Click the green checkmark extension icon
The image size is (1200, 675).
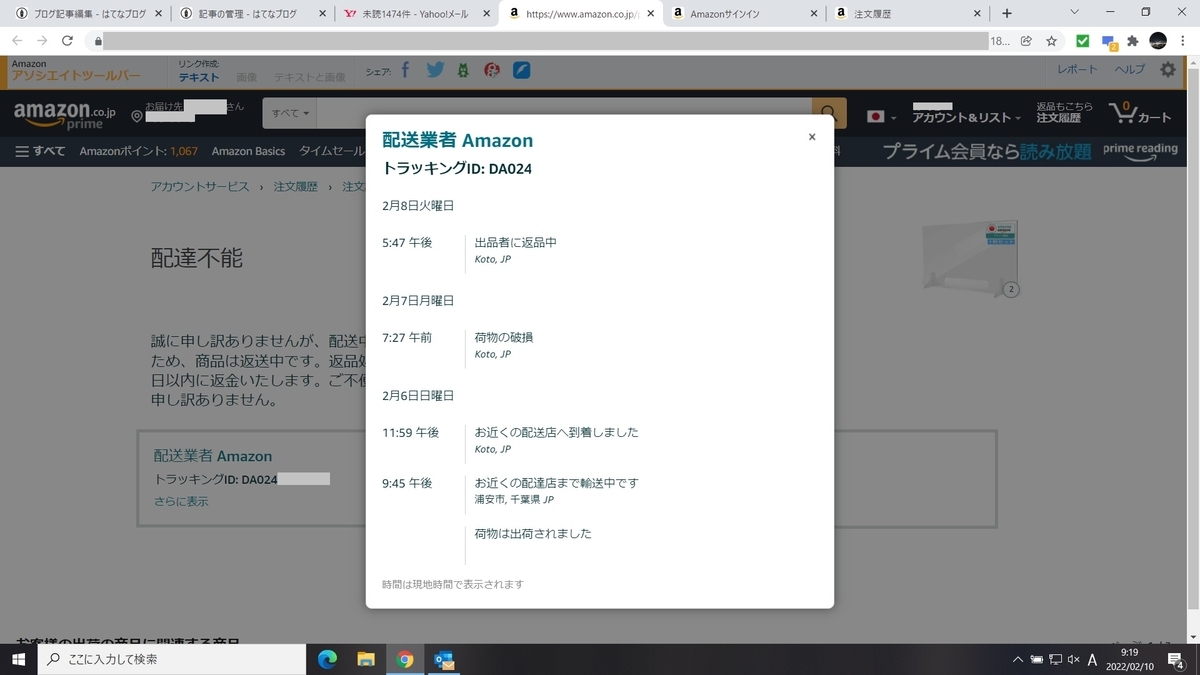click(x=1082, y=41)
